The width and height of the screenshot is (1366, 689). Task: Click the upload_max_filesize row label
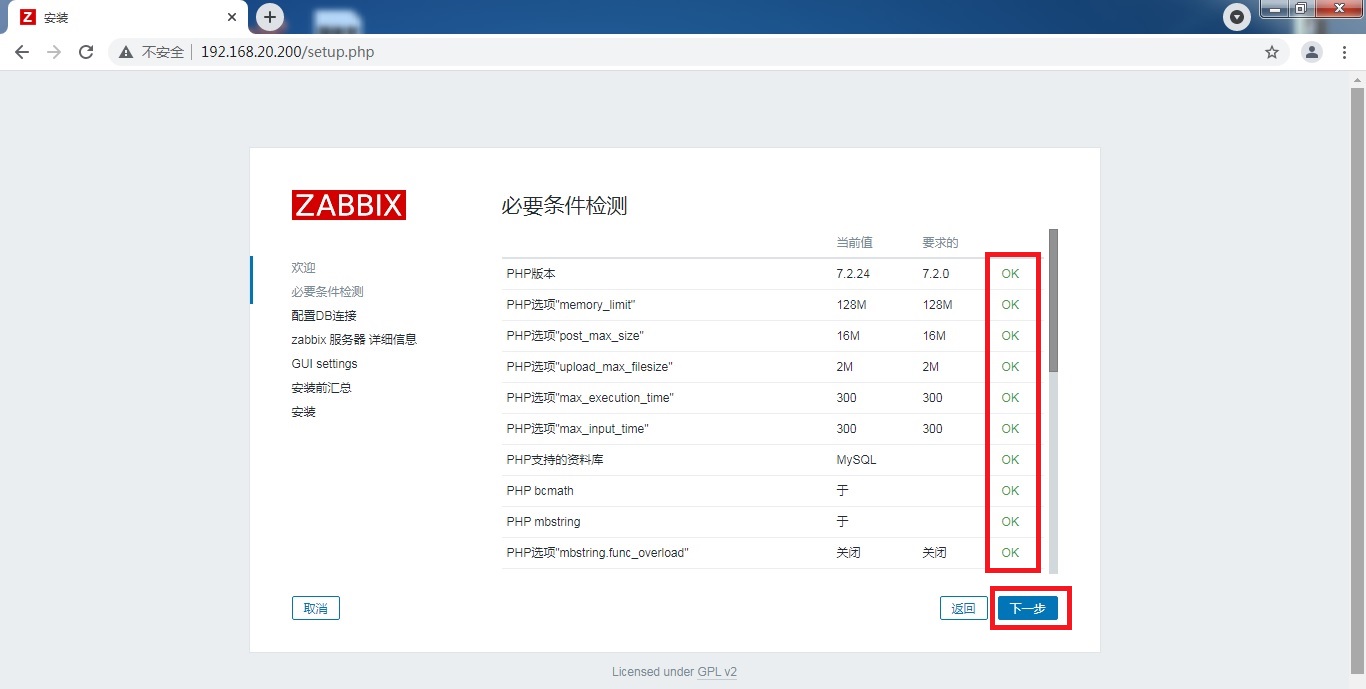pos(589,367)
